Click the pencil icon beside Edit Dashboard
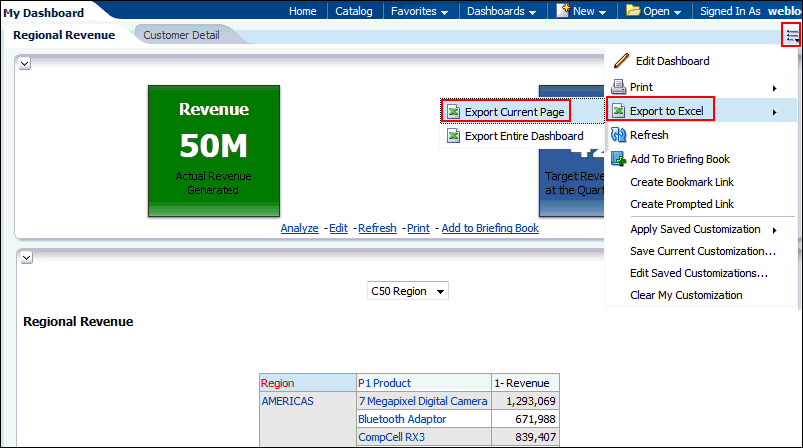 coord(621,60)
